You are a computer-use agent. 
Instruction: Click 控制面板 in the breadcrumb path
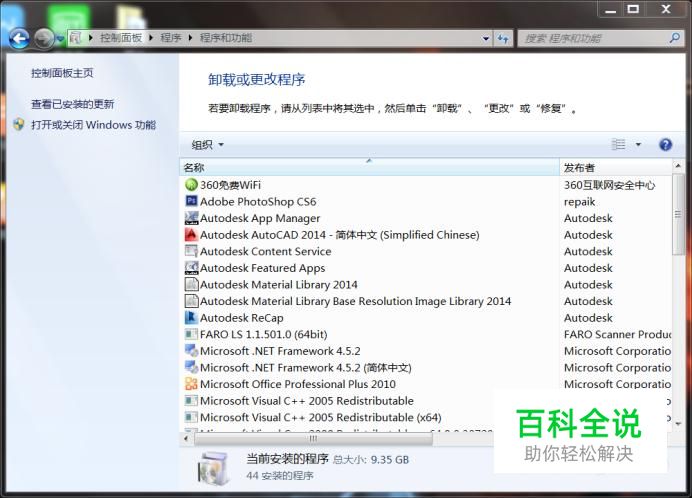coord(121,38)
